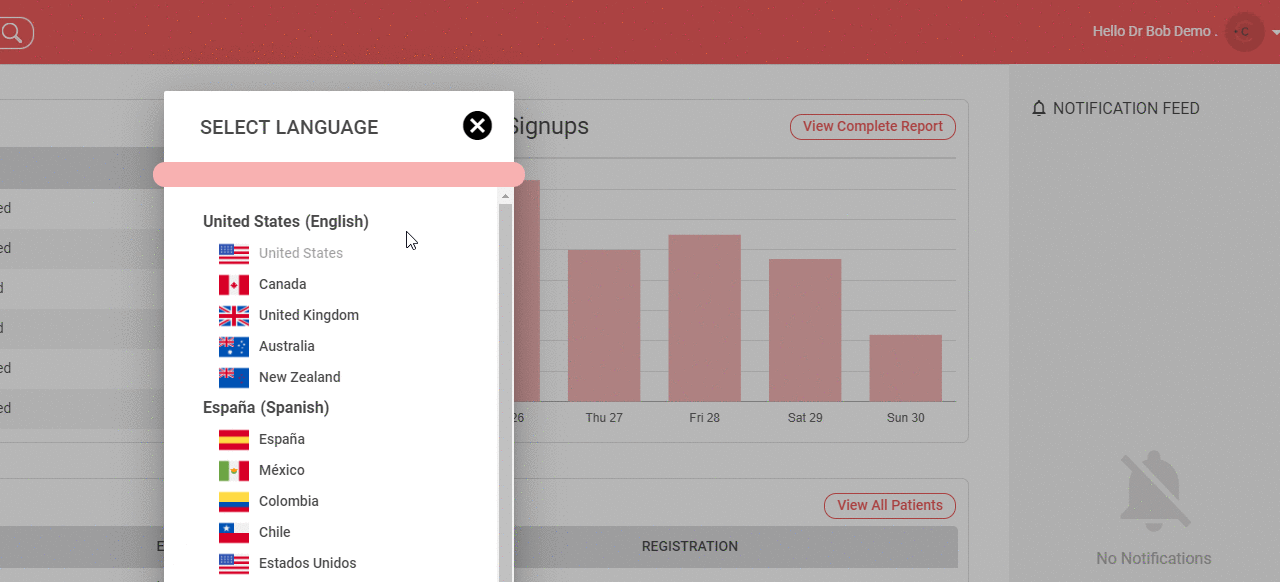
Task: Click the México flag icon
Action: pyautogui.click(x=234, y=471)
